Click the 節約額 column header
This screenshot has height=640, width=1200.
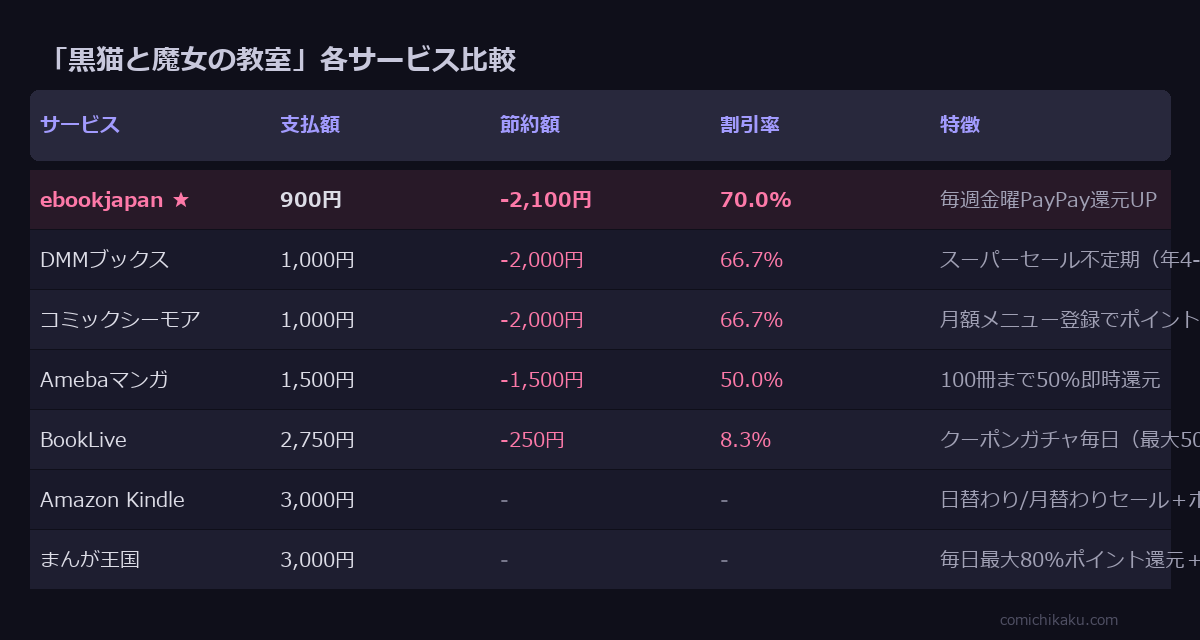530,125
